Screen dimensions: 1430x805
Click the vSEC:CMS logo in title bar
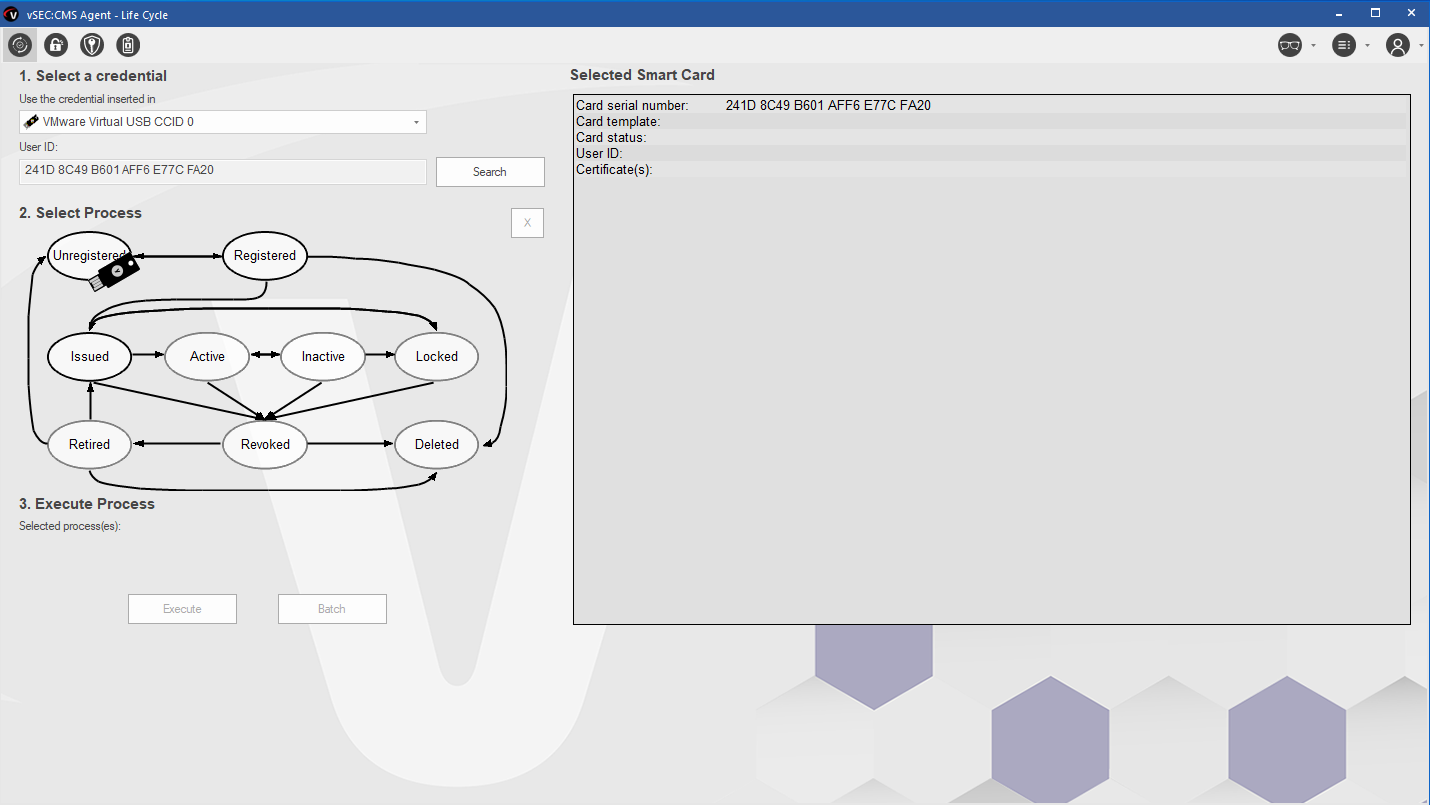12,13
